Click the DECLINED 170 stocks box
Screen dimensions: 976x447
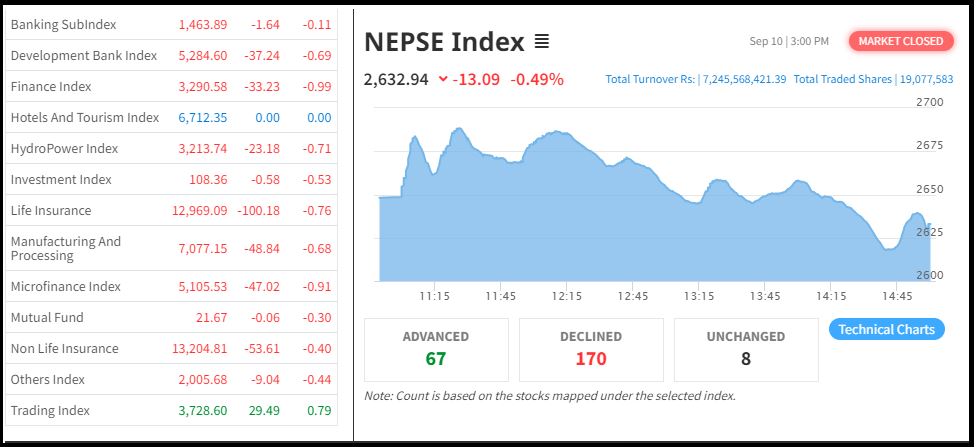(591, 349)
